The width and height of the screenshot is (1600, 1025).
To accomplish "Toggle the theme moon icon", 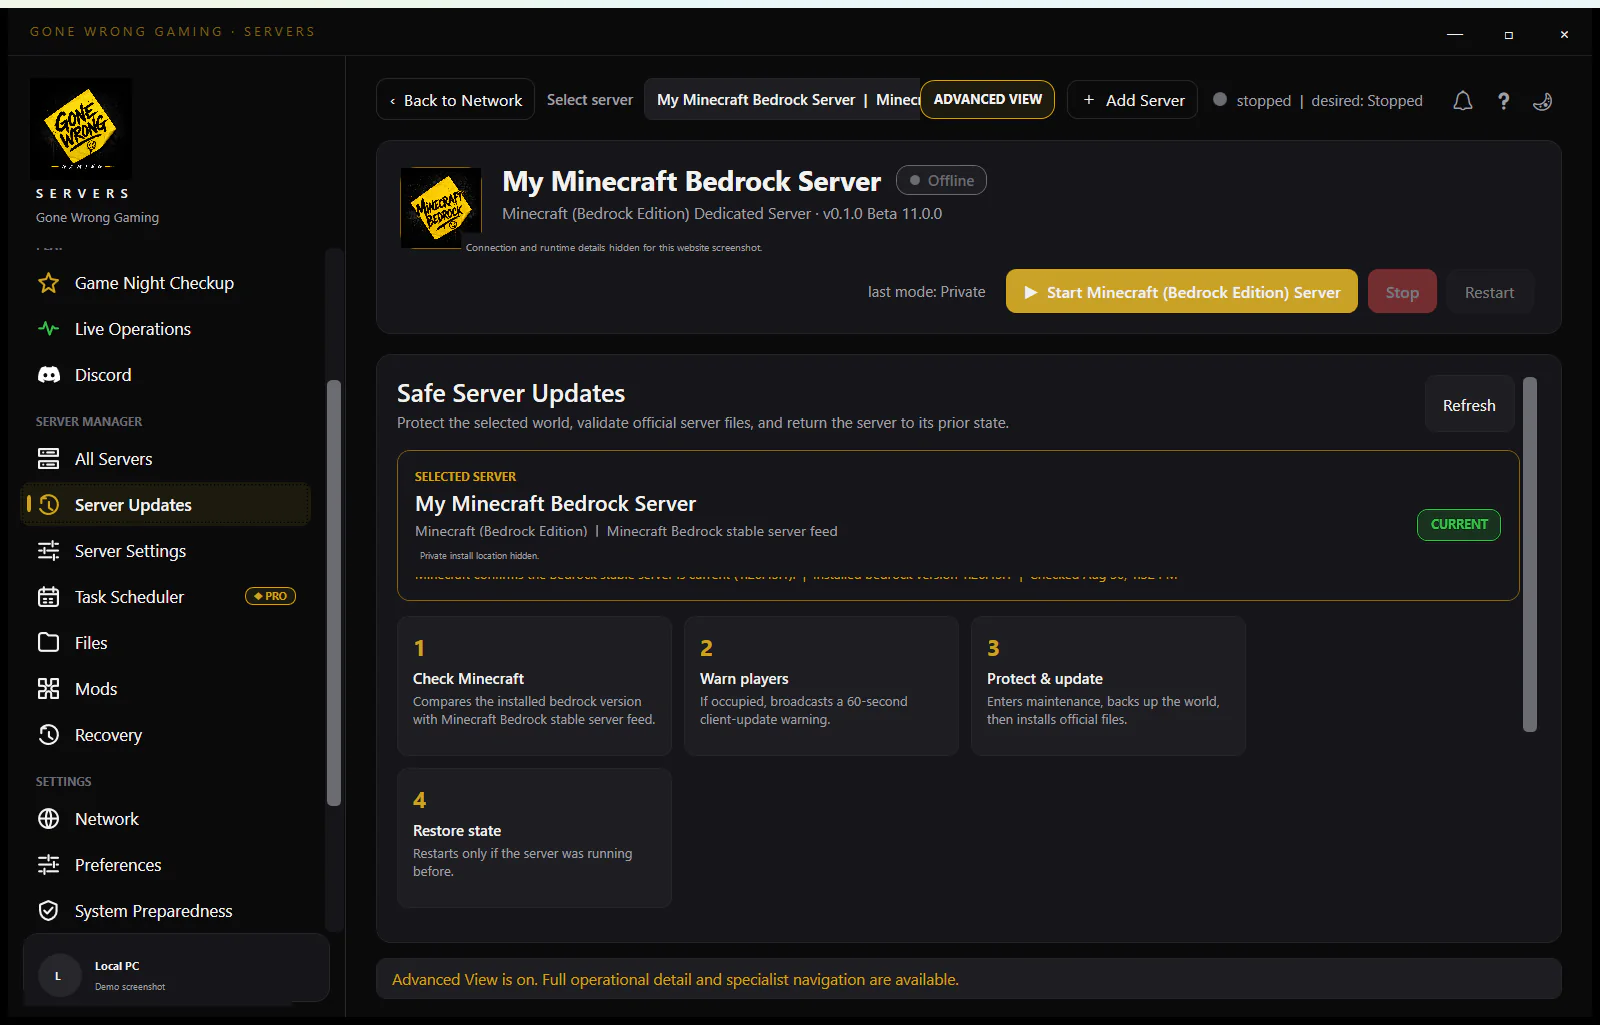I will (x=1543, y=101).
